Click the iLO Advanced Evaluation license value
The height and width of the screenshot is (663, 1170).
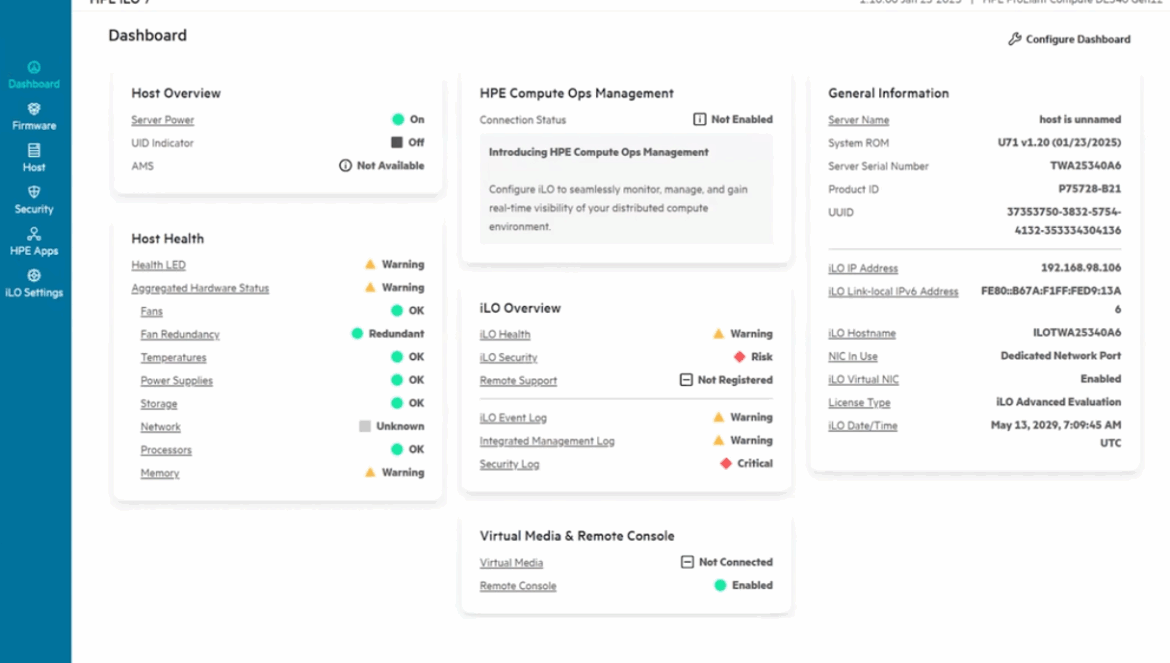click(x=1059, y=402)
